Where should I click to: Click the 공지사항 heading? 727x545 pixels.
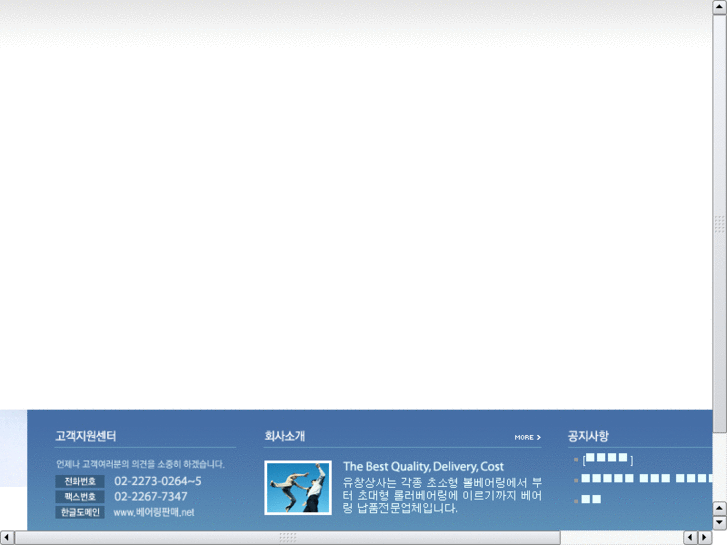click(588, 436)
